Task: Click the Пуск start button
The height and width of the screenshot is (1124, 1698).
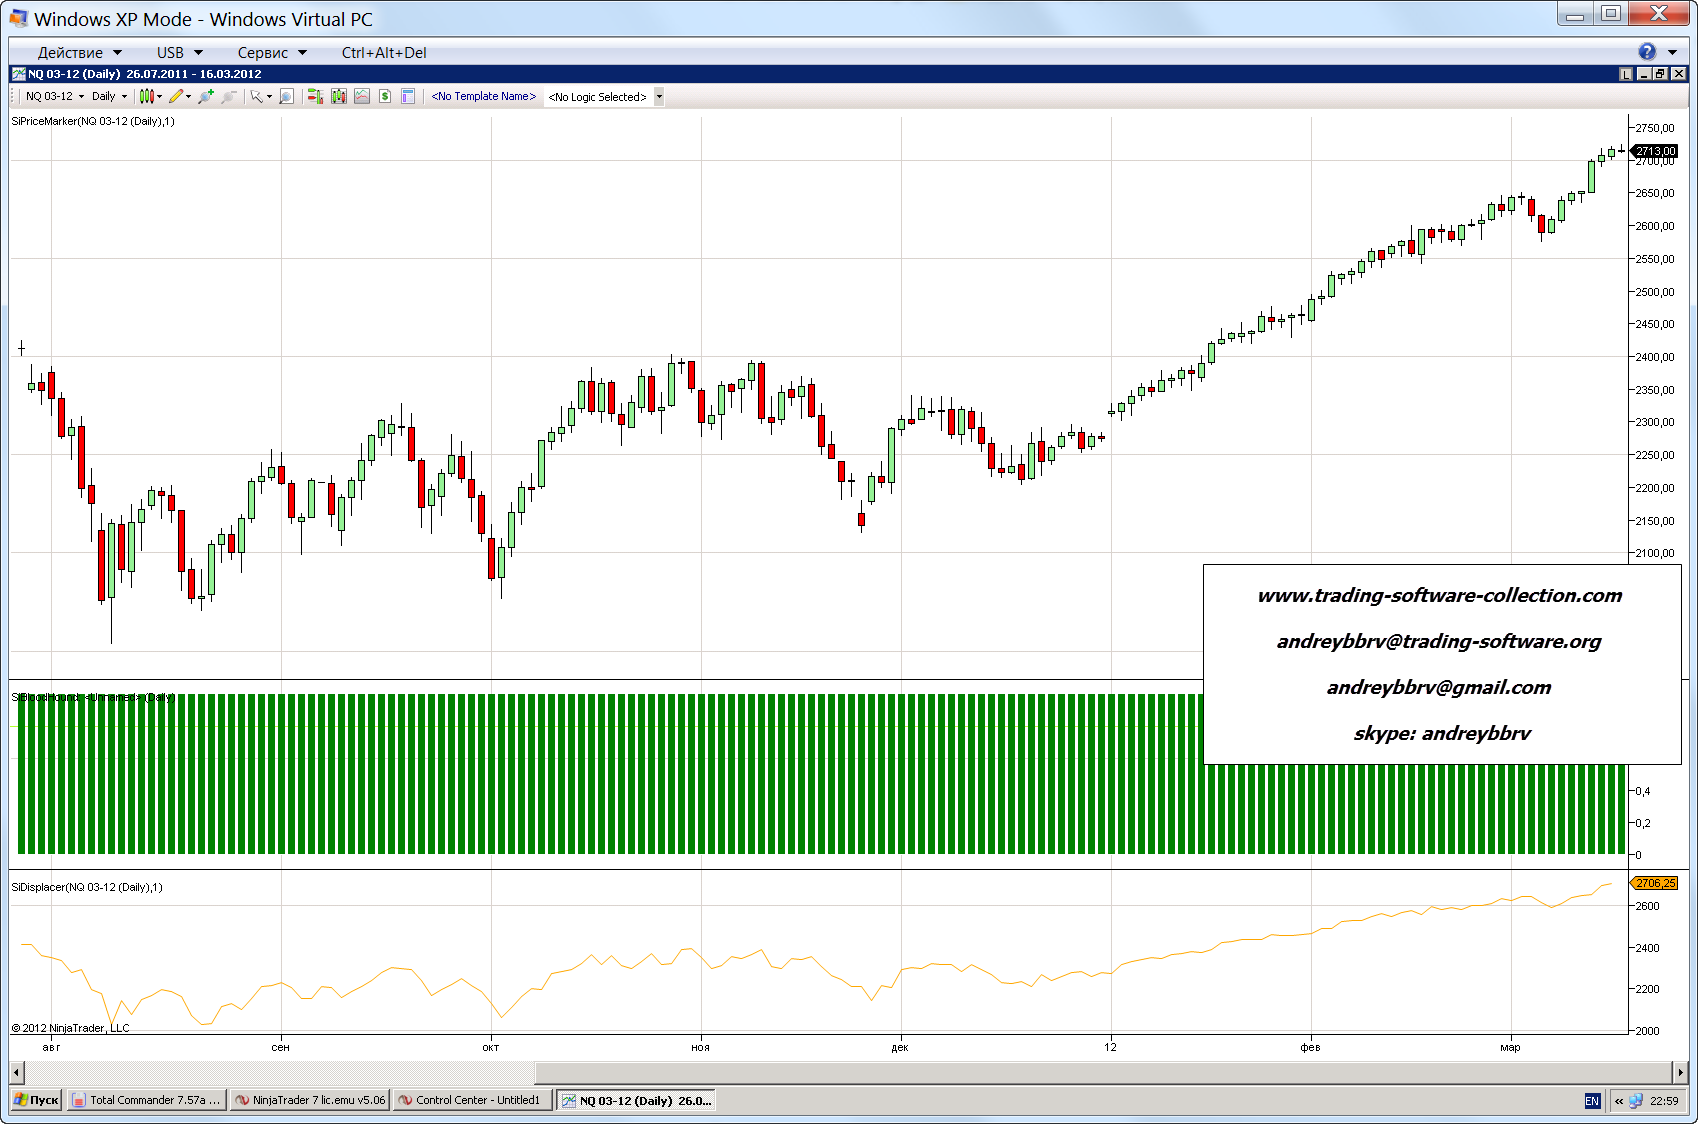Action: [x=37, y=1100]
